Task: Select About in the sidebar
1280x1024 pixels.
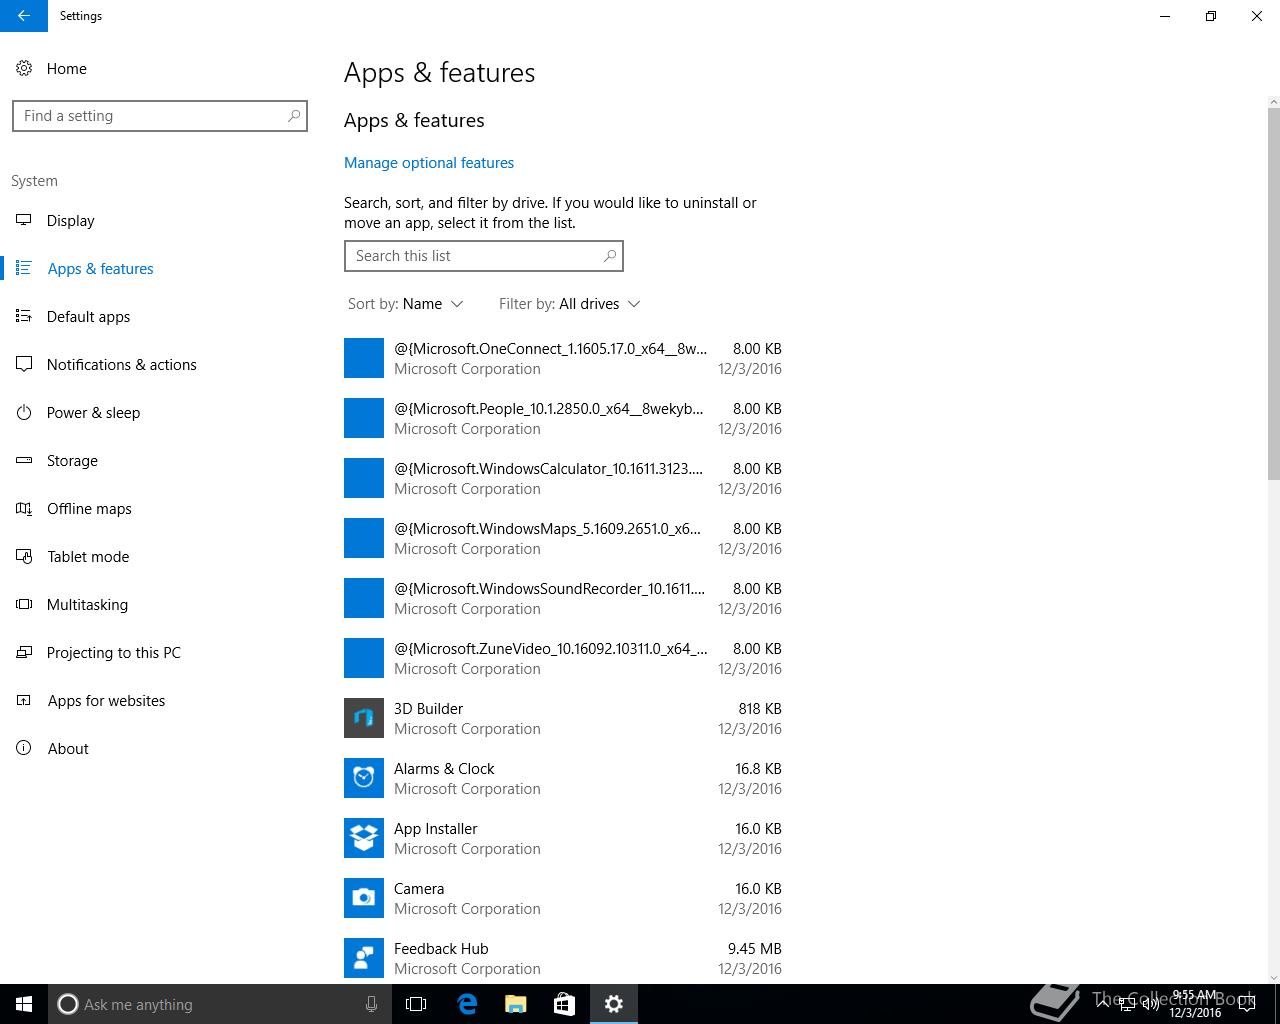Action: pyautogui.click(x=68, y=748)
